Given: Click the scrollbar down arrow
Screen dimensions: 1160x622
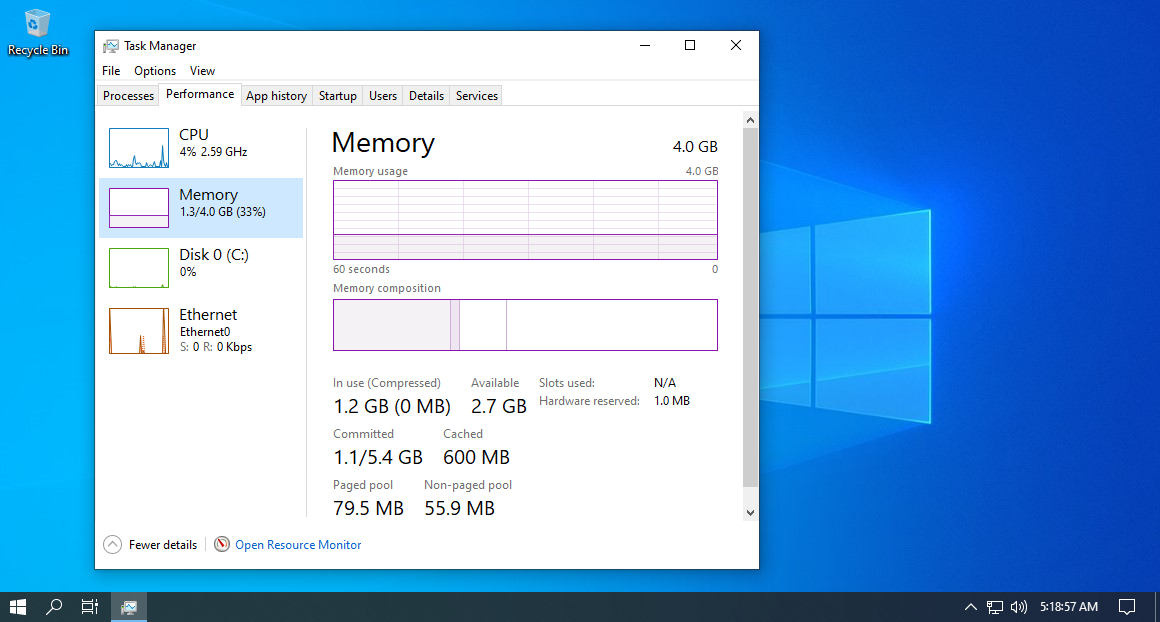Looking at the screenshot, I should [x=750, y=513].
